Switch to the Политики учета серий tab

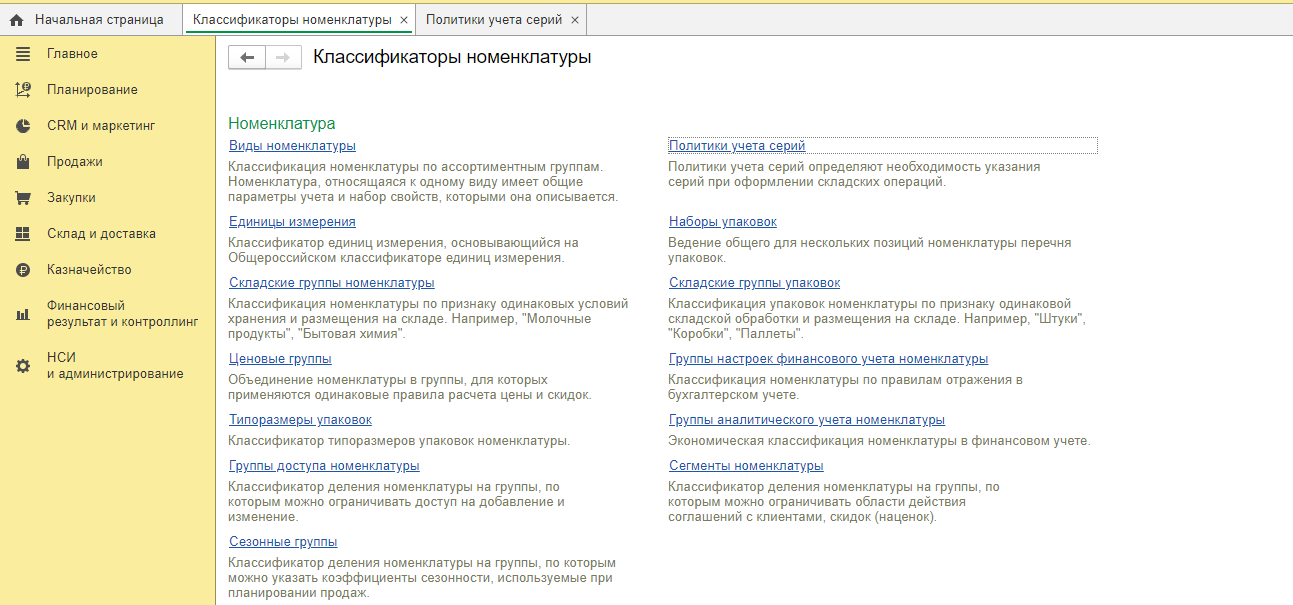(493, 20)
